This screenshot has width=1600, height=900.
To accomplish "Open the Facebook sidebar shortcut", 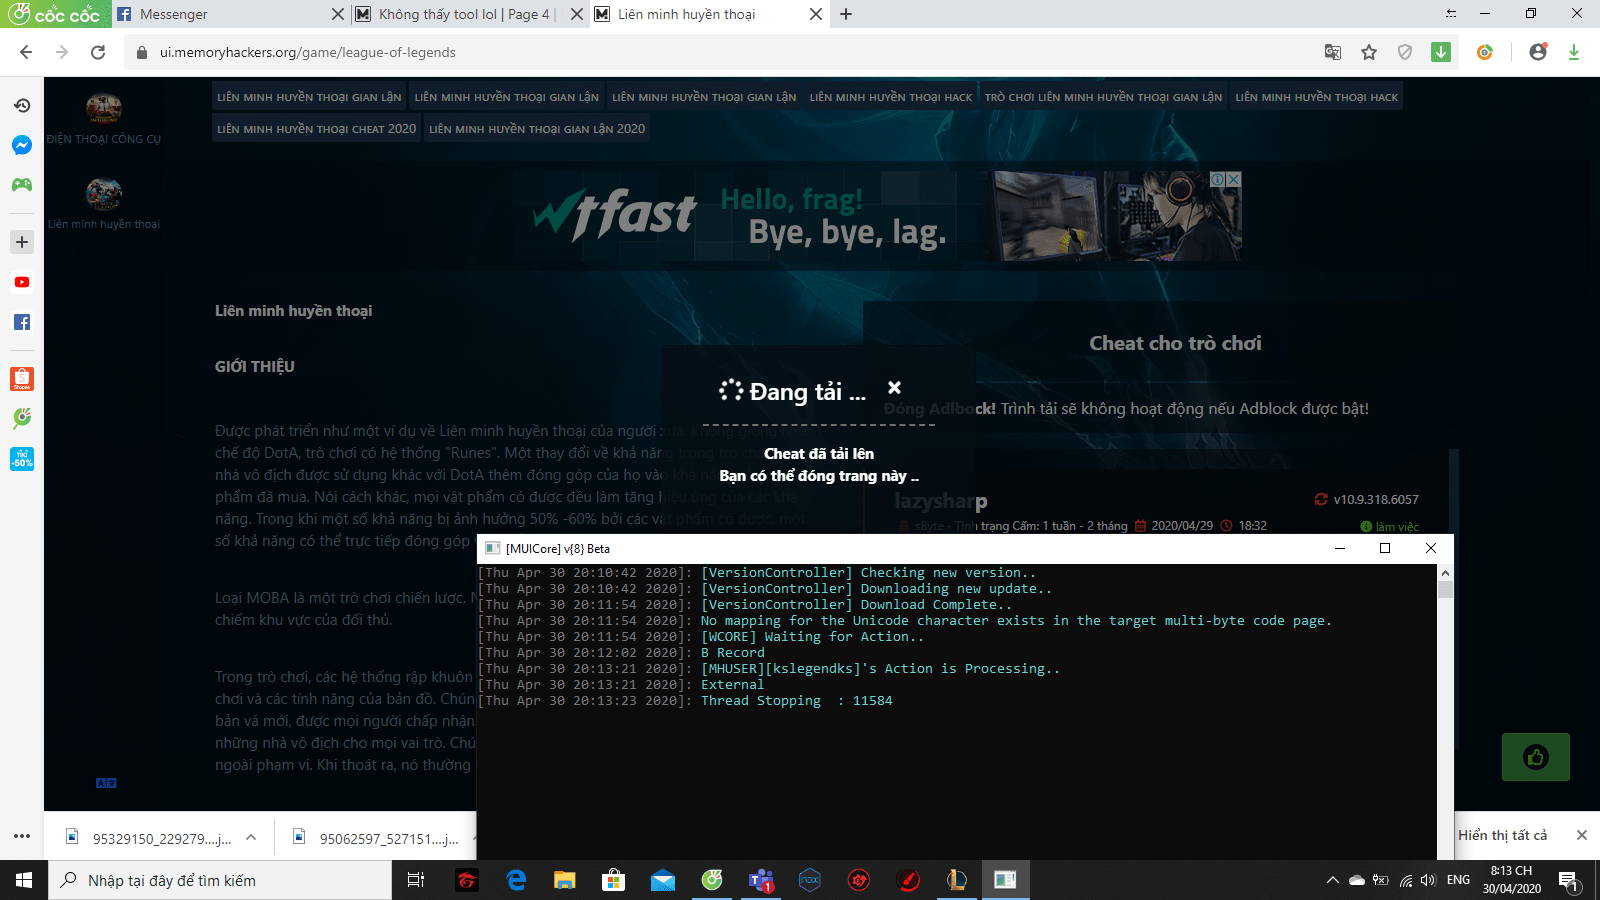I will (22, 322).
